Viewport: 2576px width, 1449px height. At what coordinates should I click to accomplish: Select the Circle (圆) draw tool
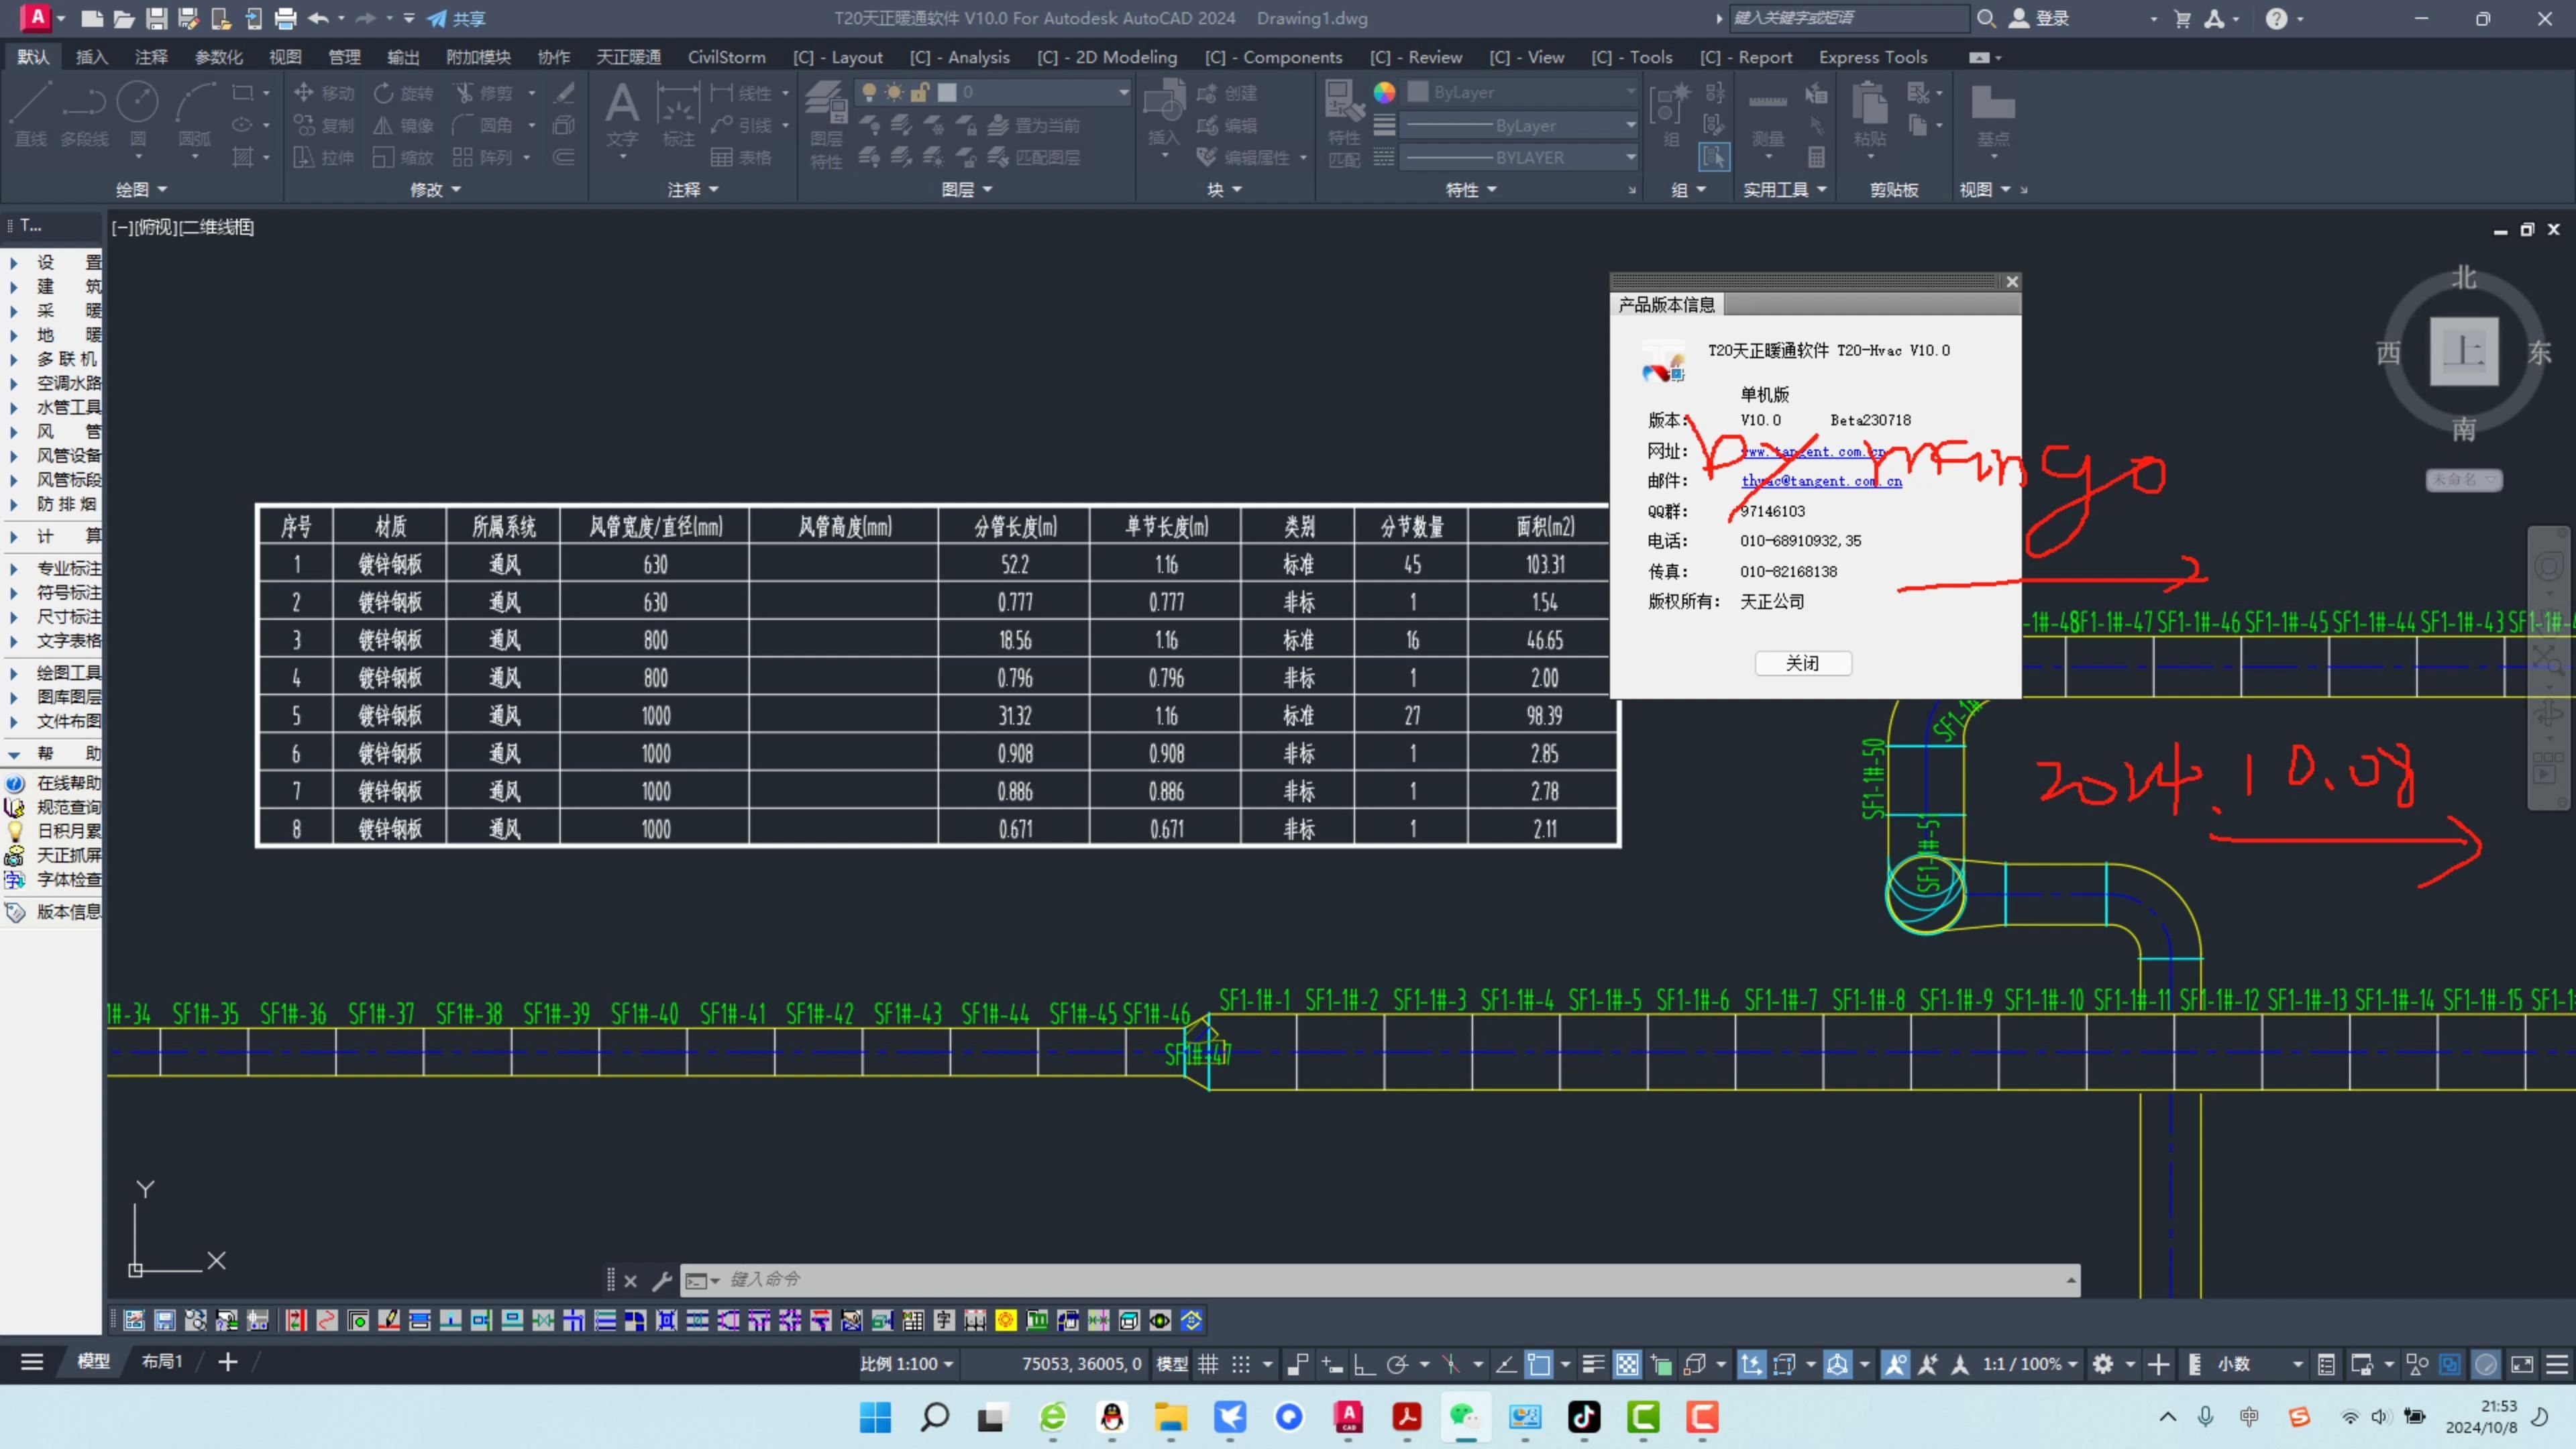click(x=138, y=114)
